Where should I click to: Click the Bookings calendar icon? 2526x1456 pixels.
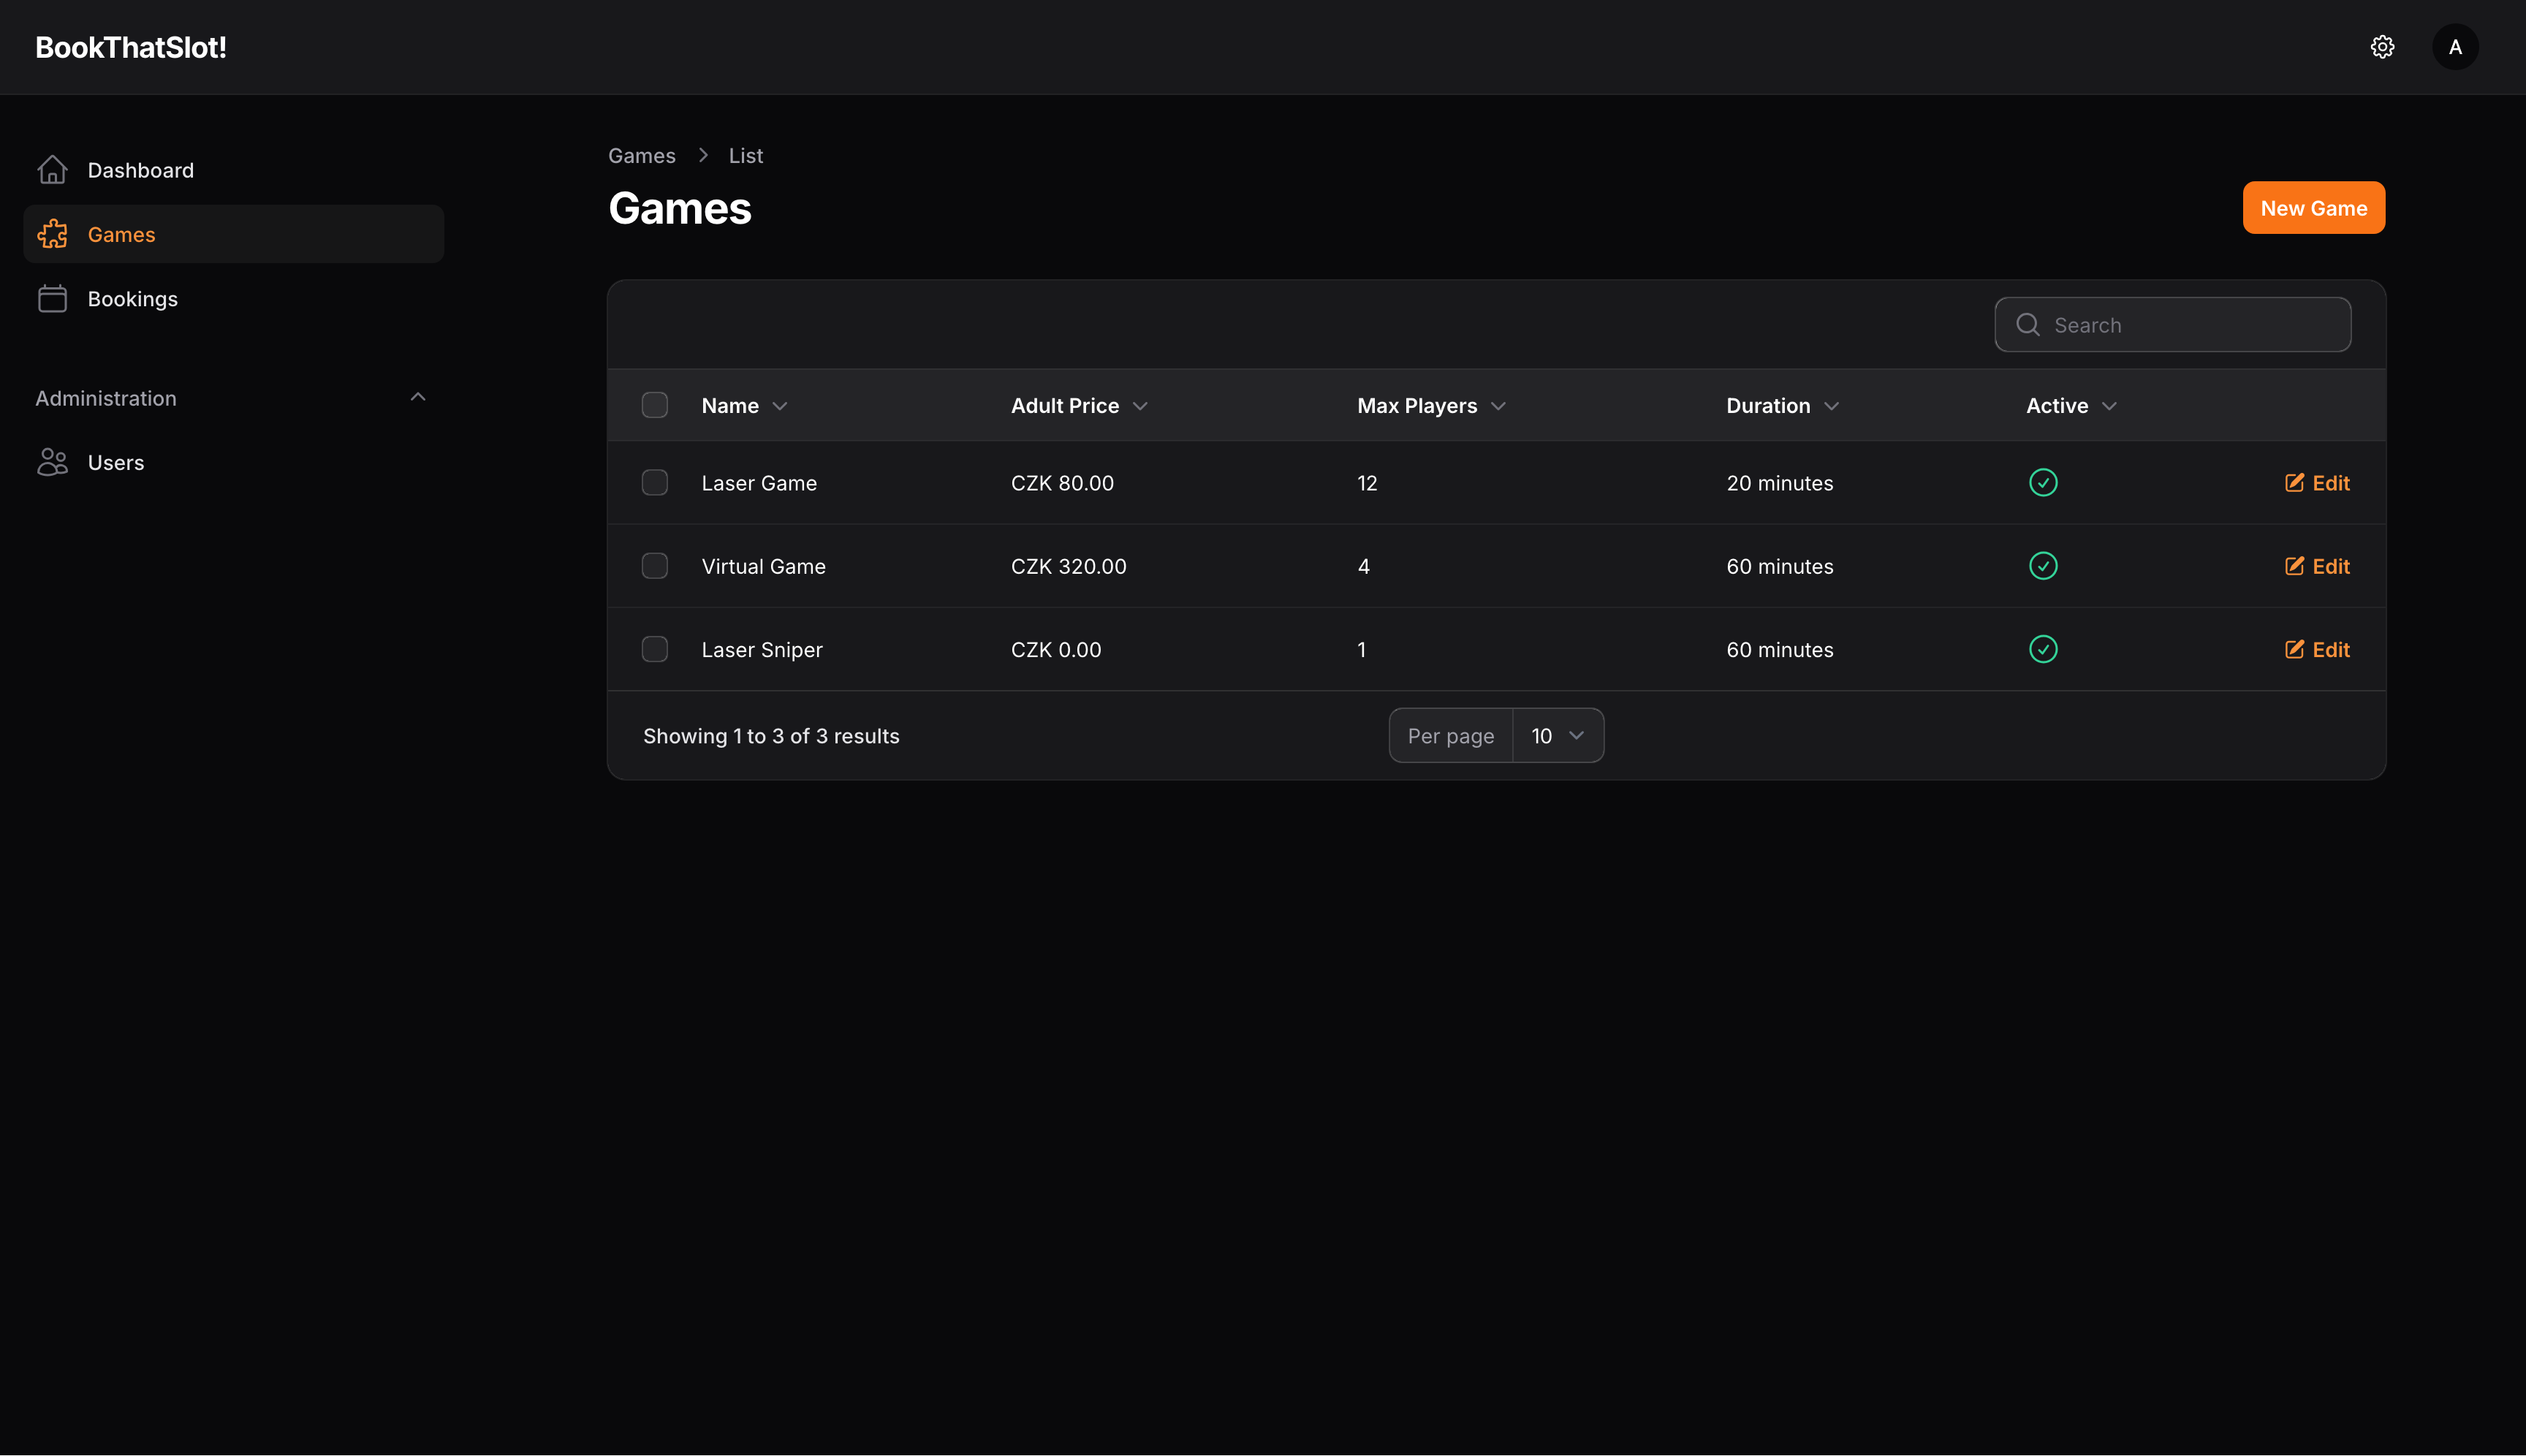pyautogui.click(x=52, y=298)
